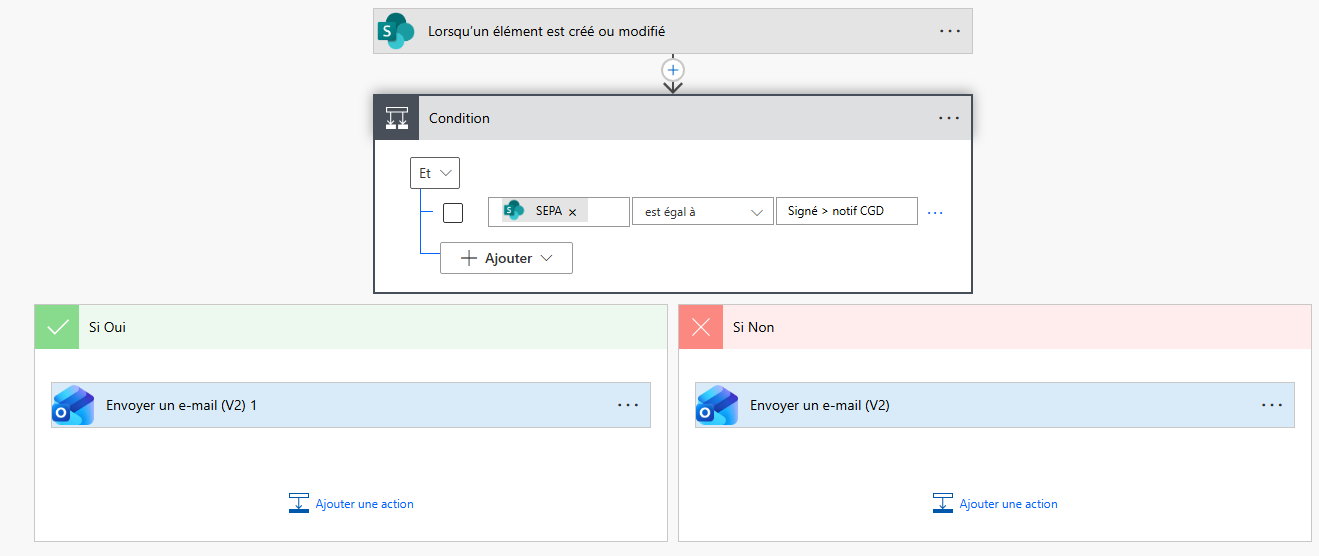Click the Si Non branch header

pyautogui.click(x=995, y=327)
